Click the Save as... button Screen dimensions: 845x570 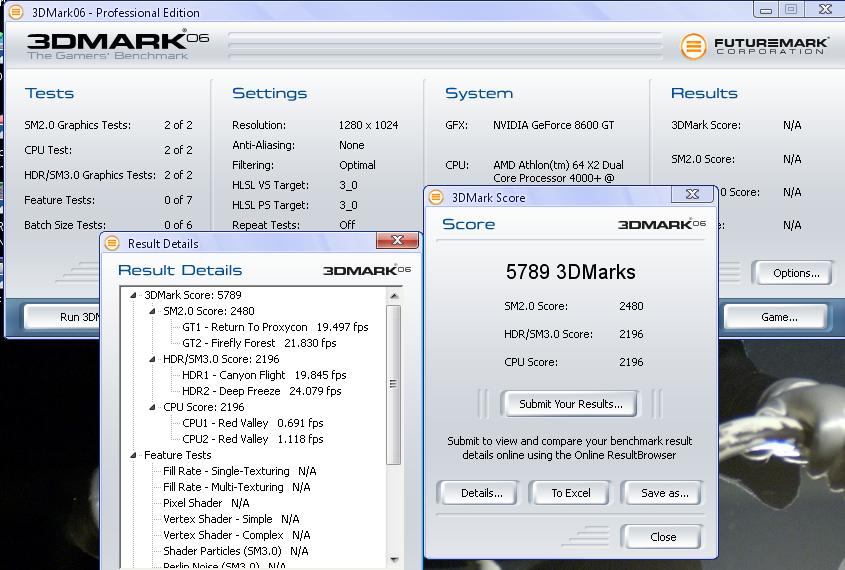[x=664, y=493]
